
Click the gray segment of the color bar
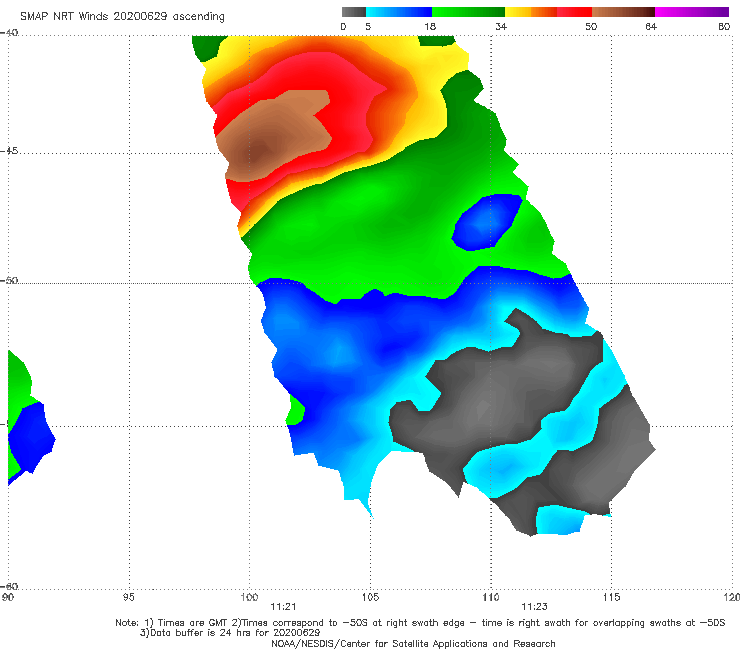353,12
